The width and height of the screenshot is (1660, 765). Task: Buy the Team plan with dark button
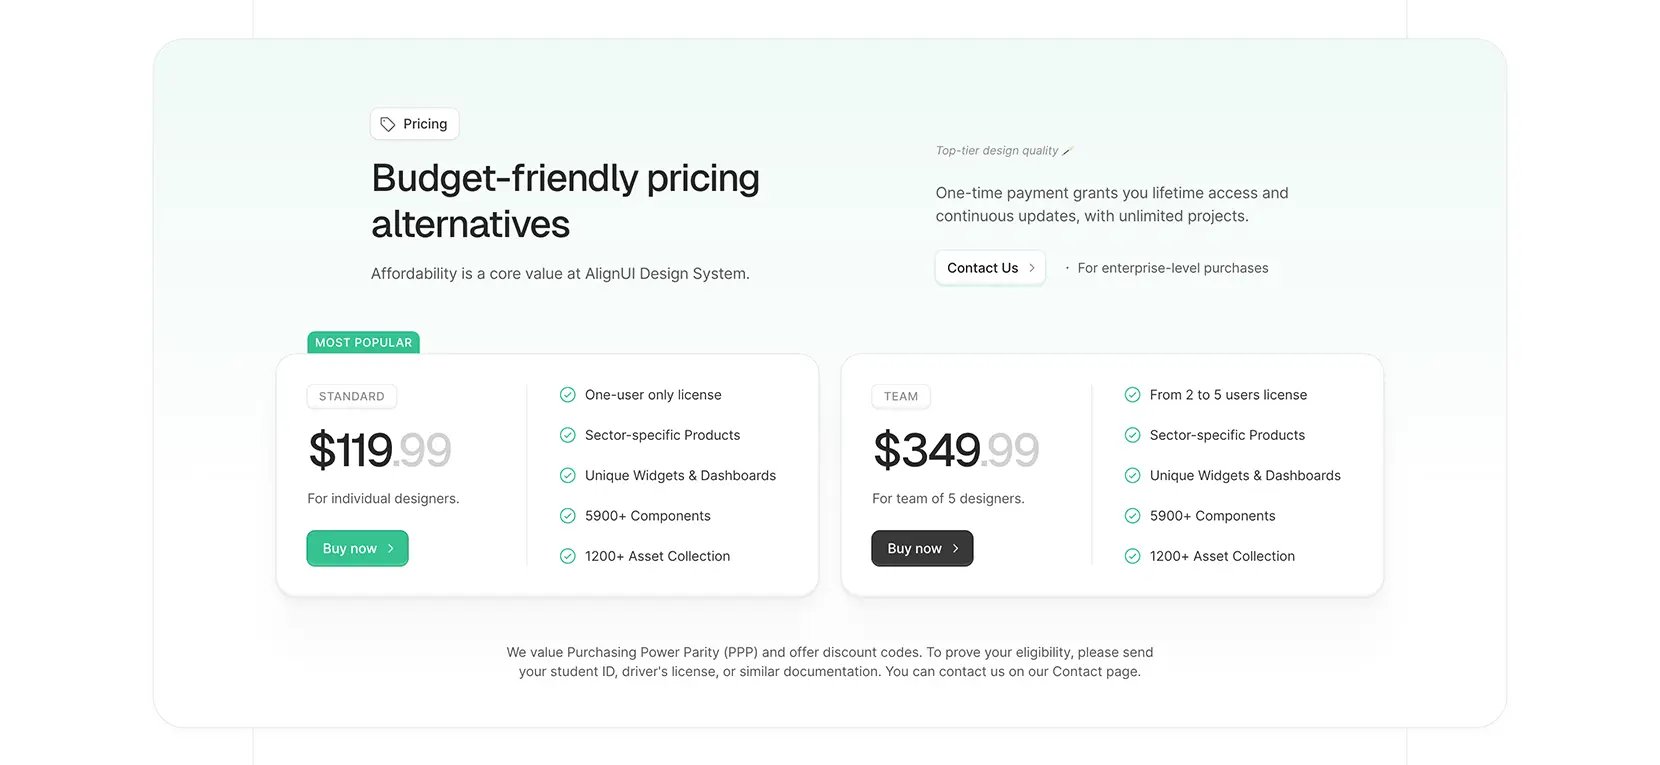coord(922,548)
